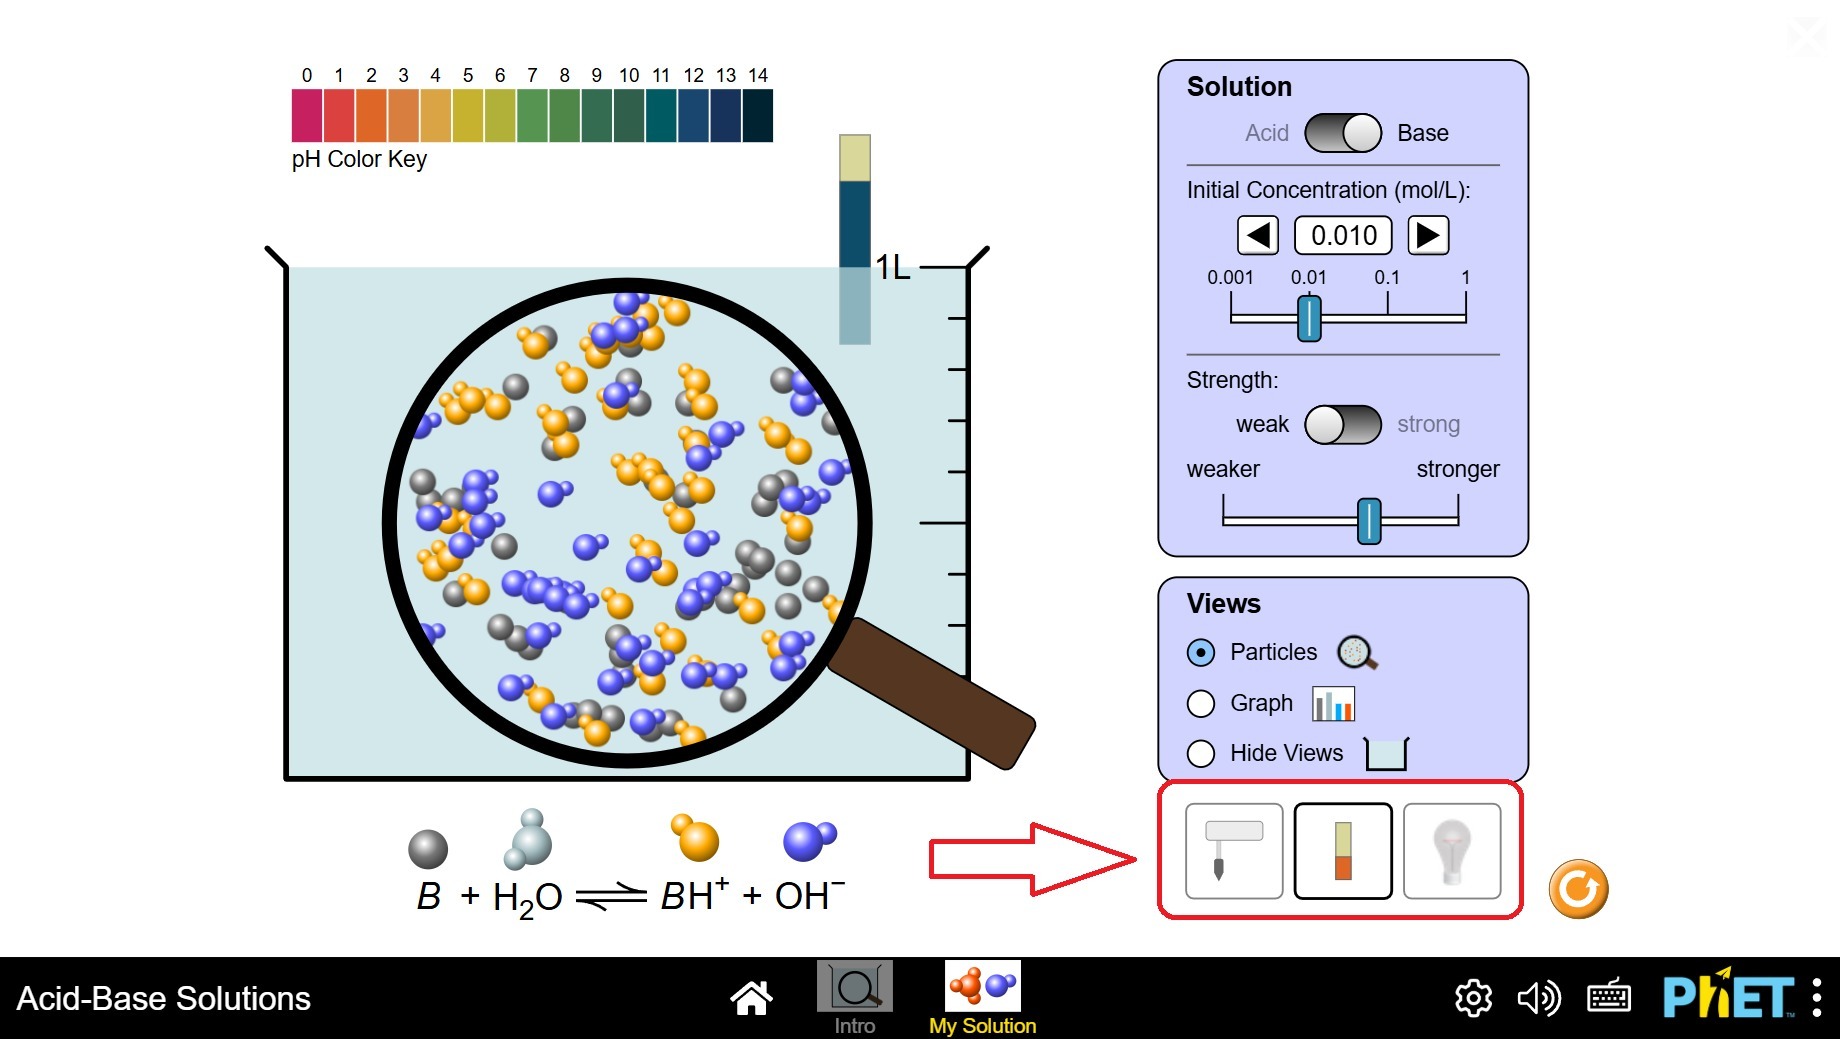Click the pH 0 magenta swatch
The width and height of the screenshot is (1840, 1039).
point(307,115)
